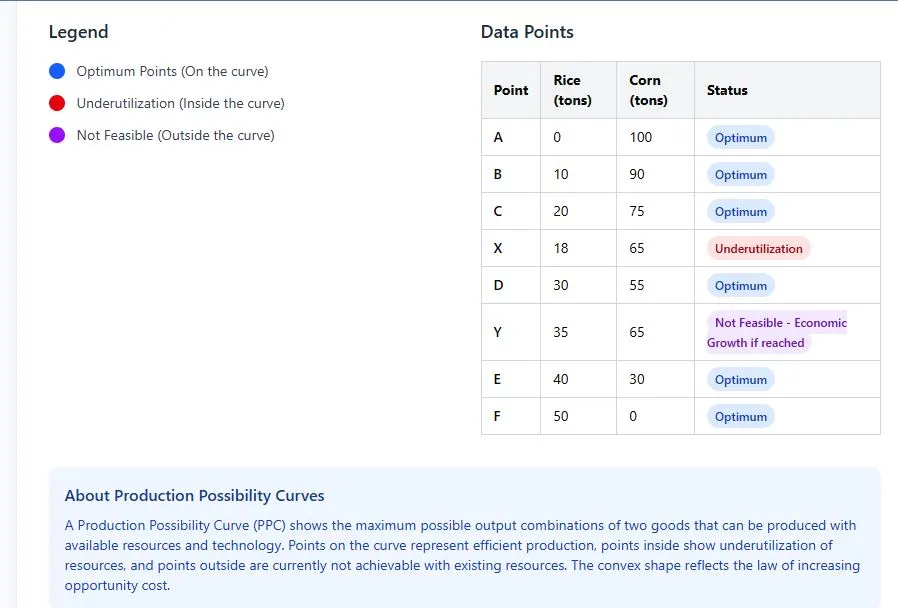Click the purple Not Feasible legend dot
The width and height of the screenshot is (898, 608).
(57, 135)
